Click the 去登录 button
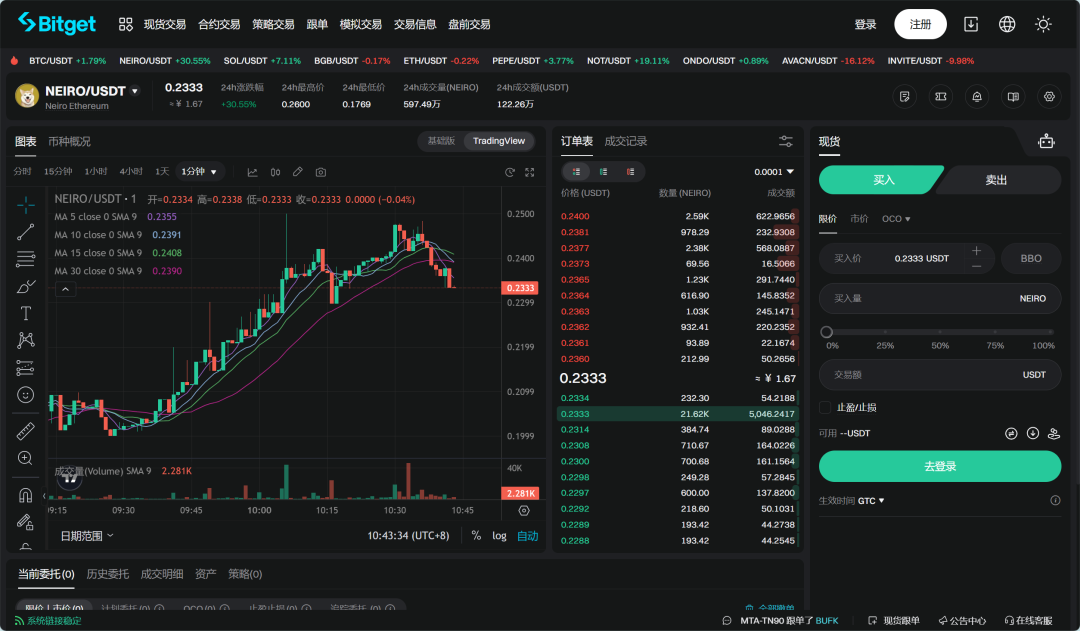The image size is (1080, 631). pyautogui.click(x=939, y=466)
